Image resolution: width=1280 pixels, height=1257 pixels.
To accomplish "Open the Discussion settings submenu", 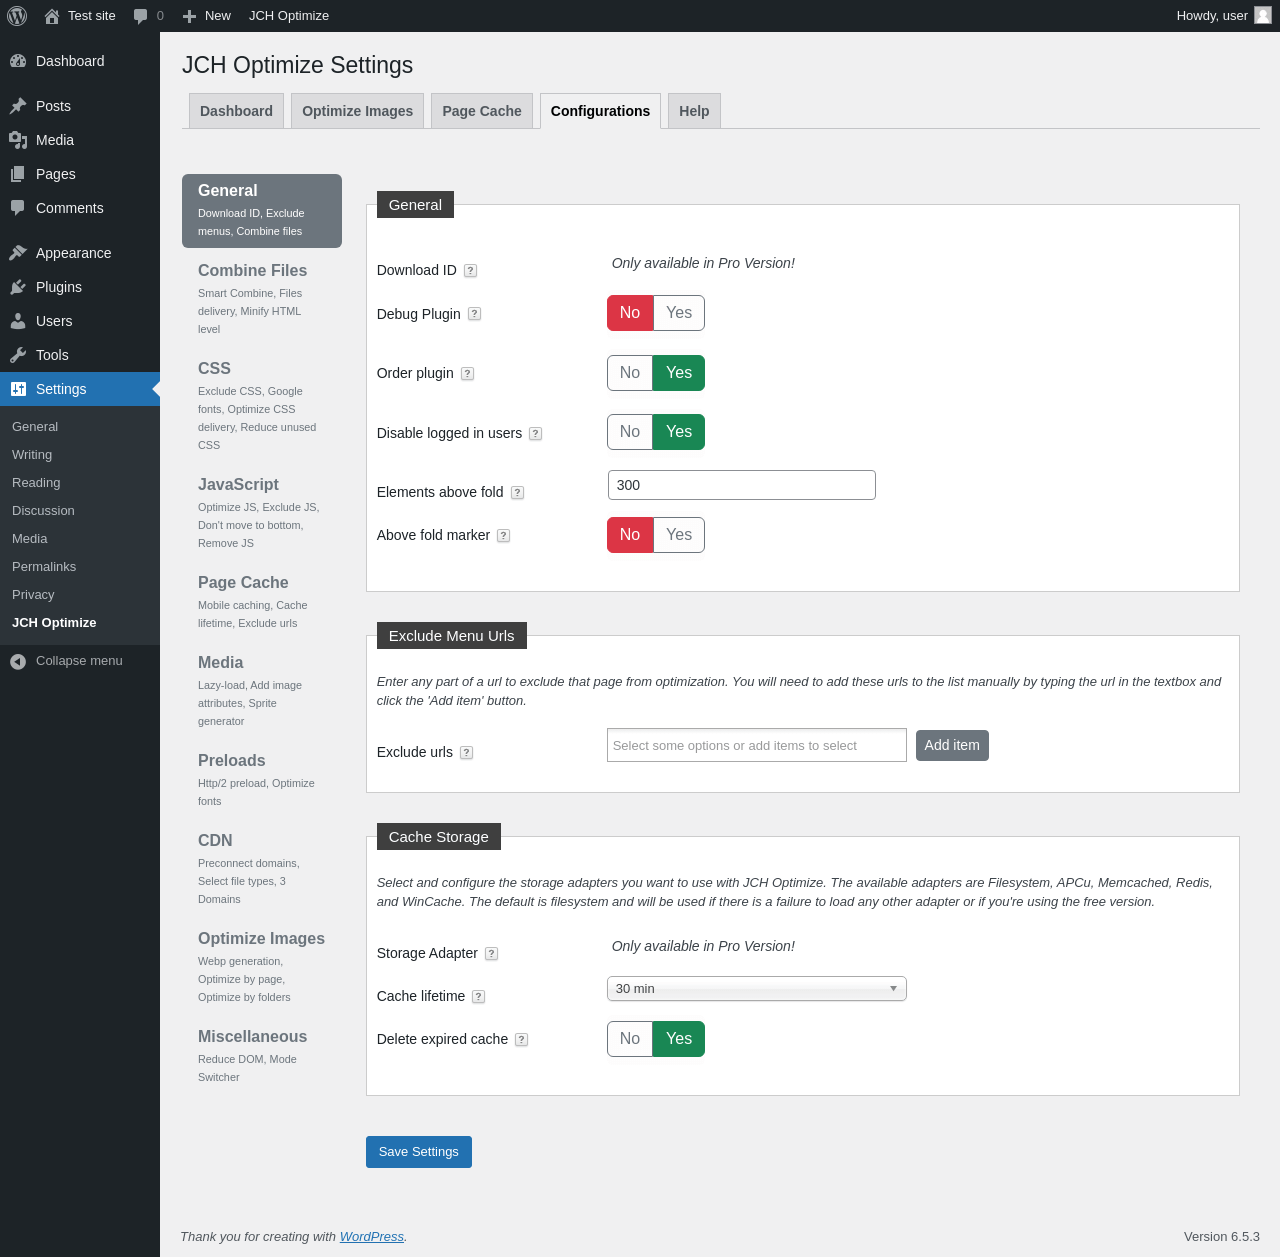I will [x=43, y=511].
